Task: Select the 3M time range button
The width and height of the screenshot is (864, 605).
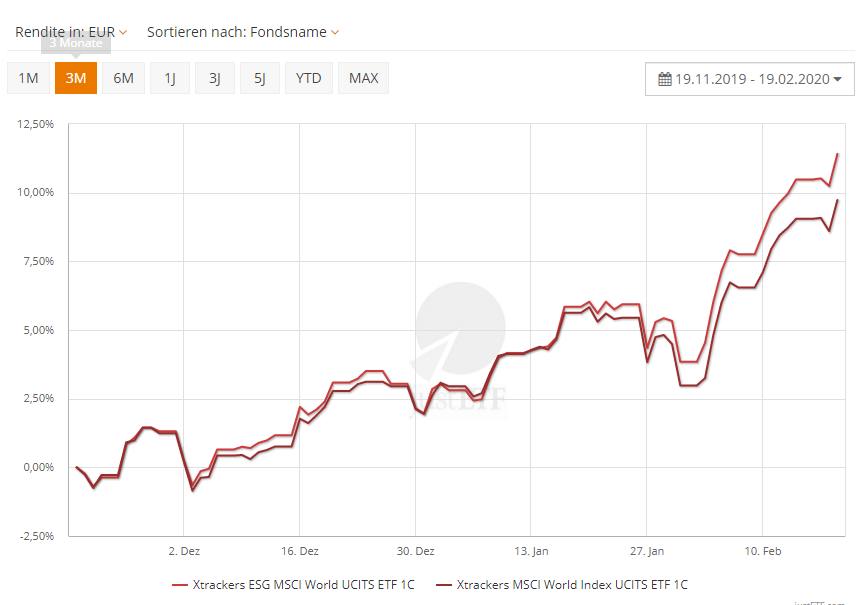Action: click(x=76, y=78)
